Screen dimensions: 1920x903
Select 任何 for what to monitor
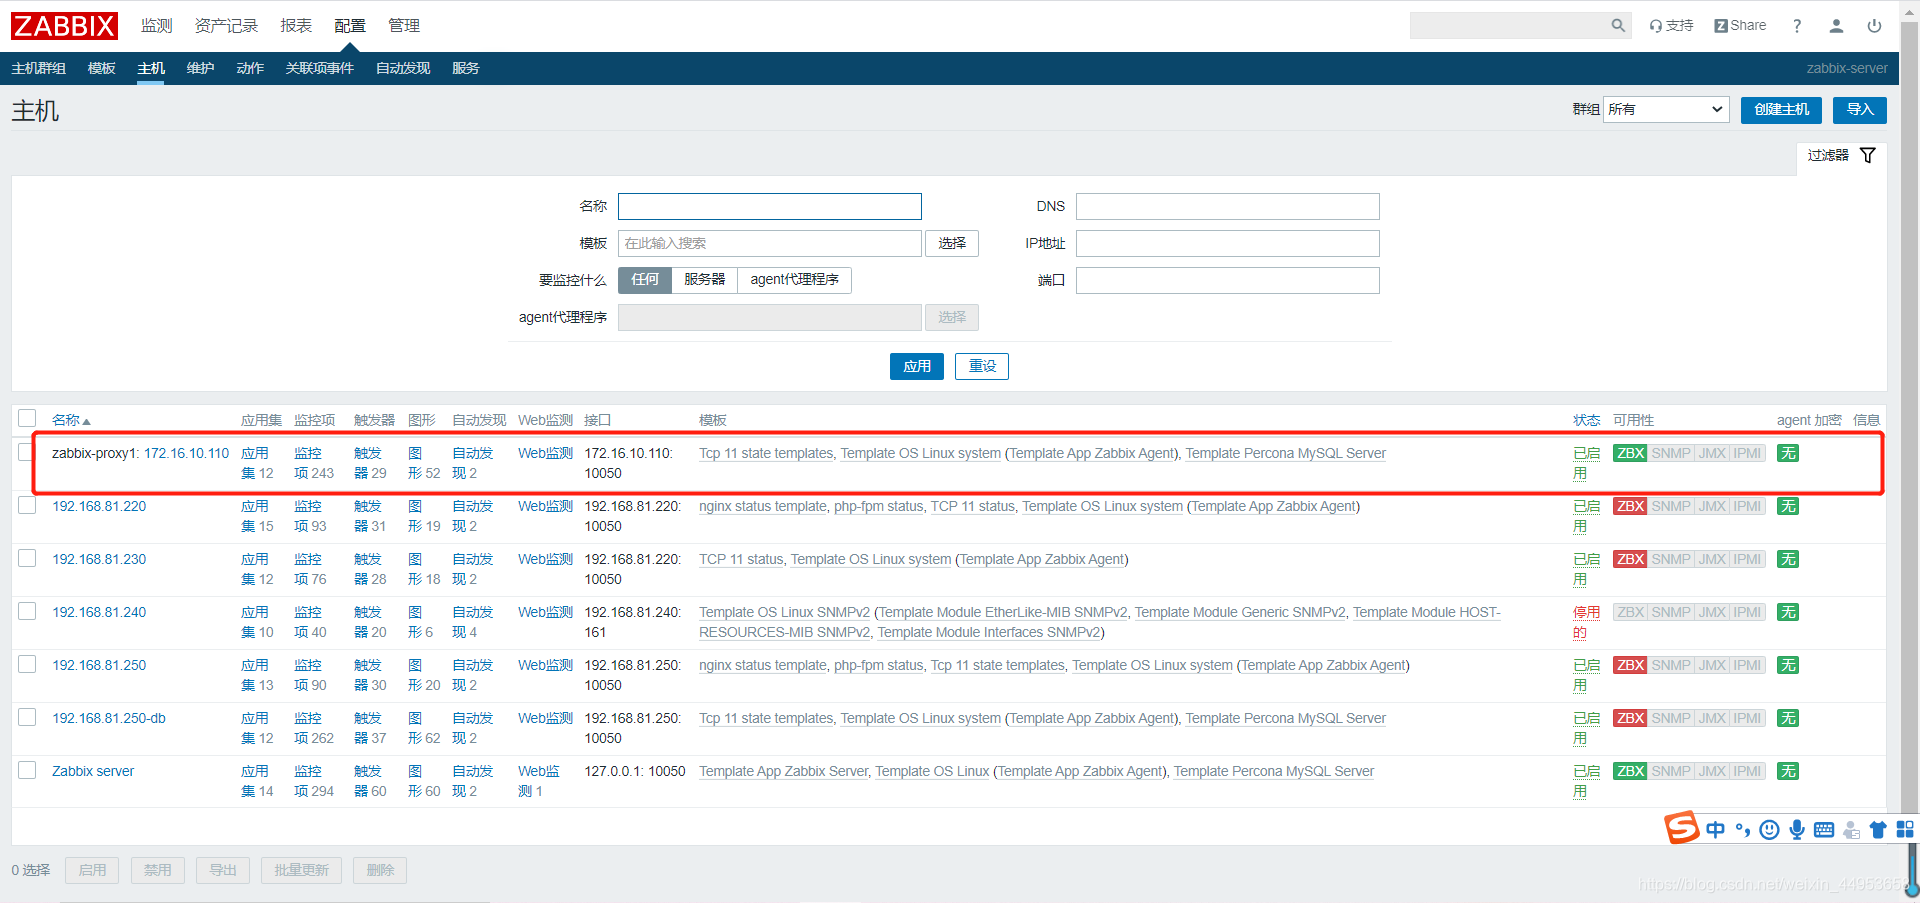645,280
